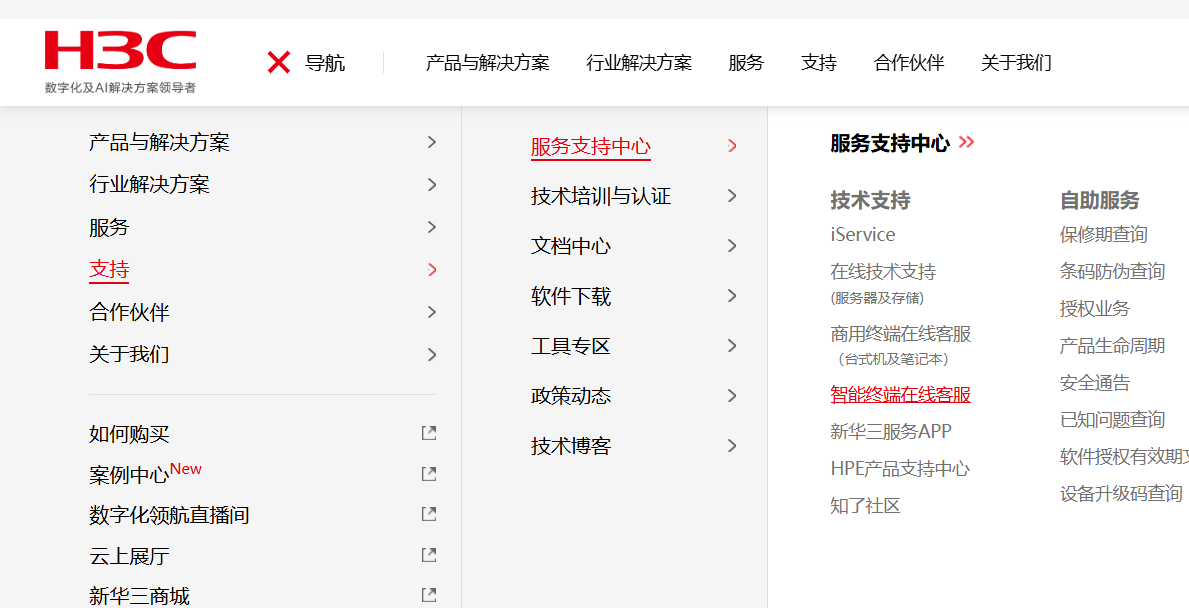The image size is (1189, 608).
Task: Click external link icon beside 数字化领航直播间
Action: point(429,514)
